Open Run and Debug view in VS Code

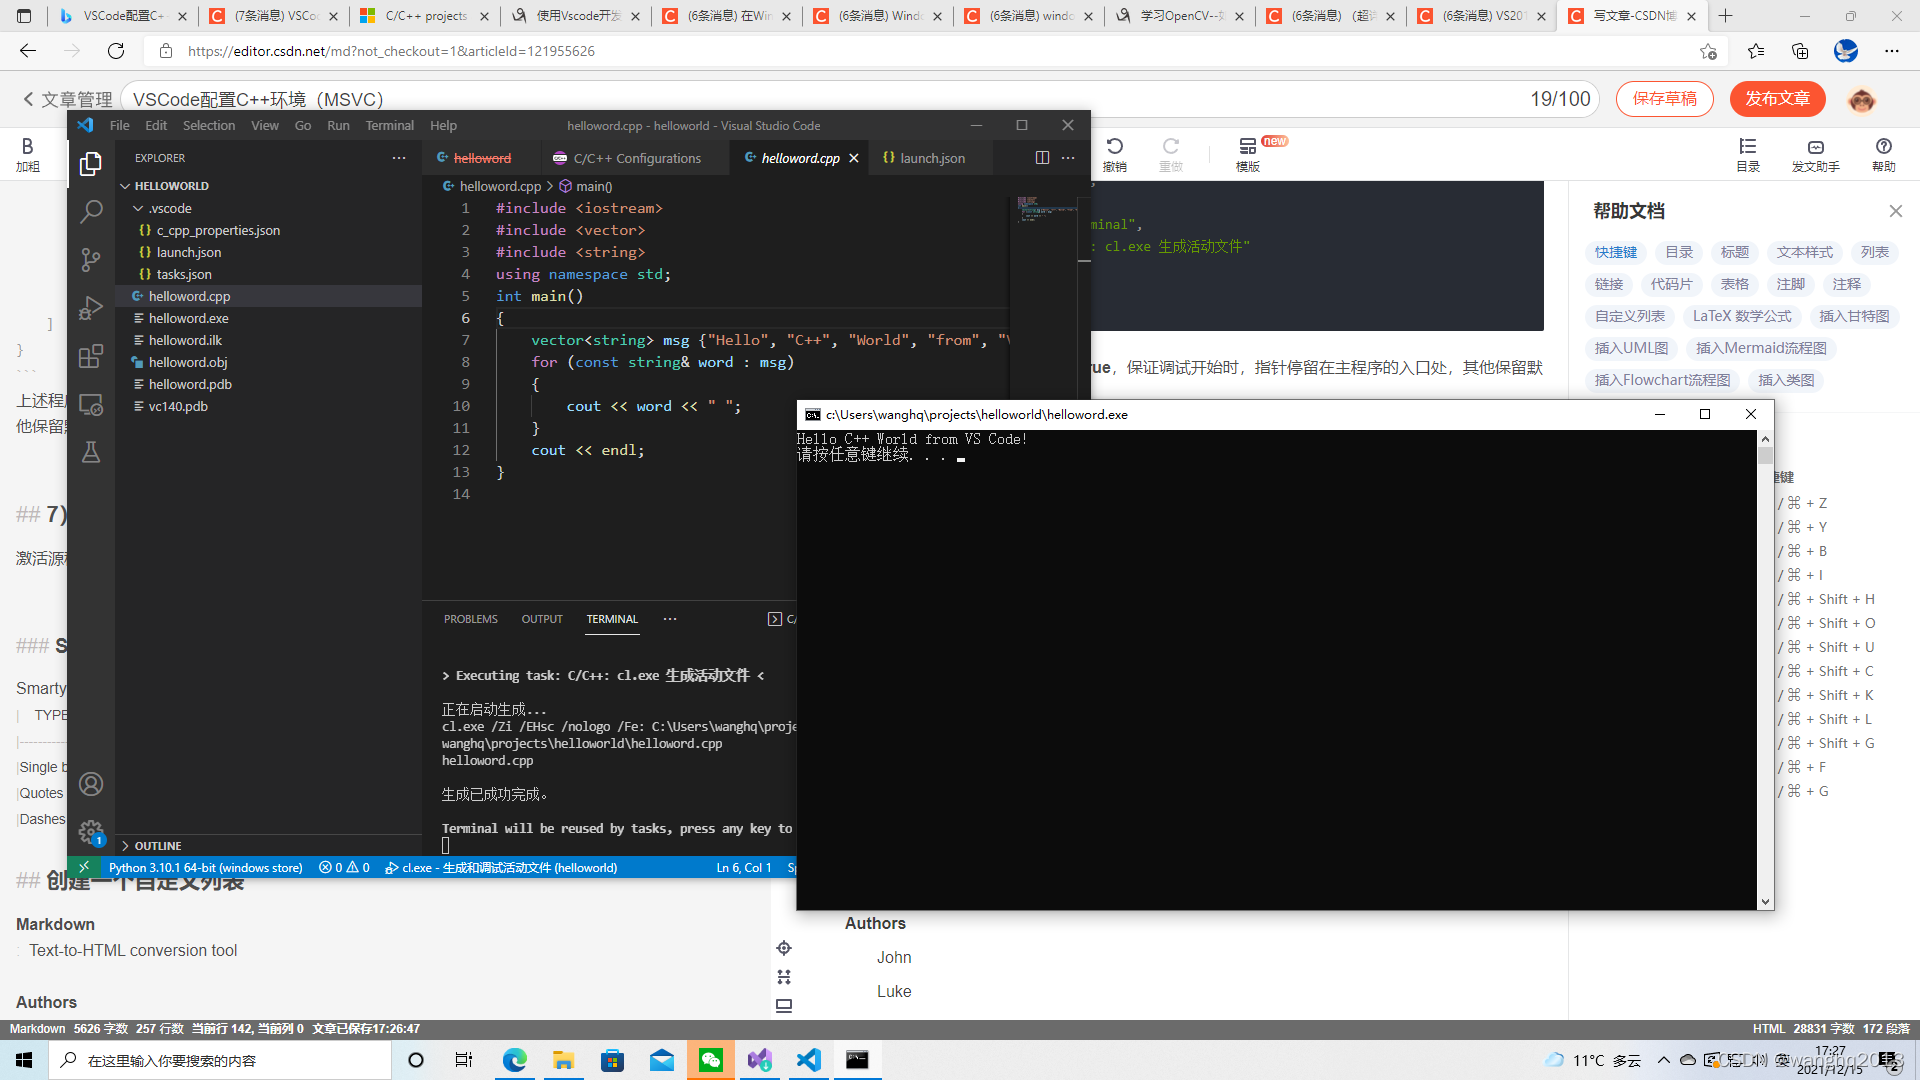91,308
